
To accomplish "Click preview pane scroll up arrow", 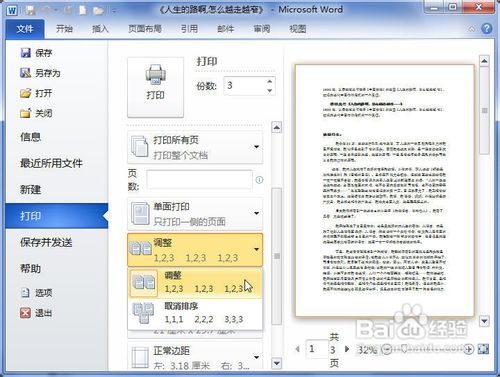I will pos(484,61).
